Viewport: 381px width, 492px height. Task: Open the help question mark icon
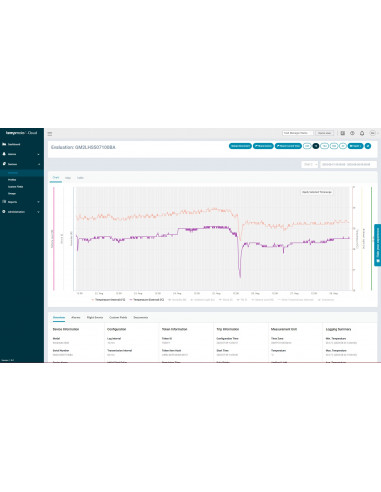pyautogui.click(x=352, y=133)
